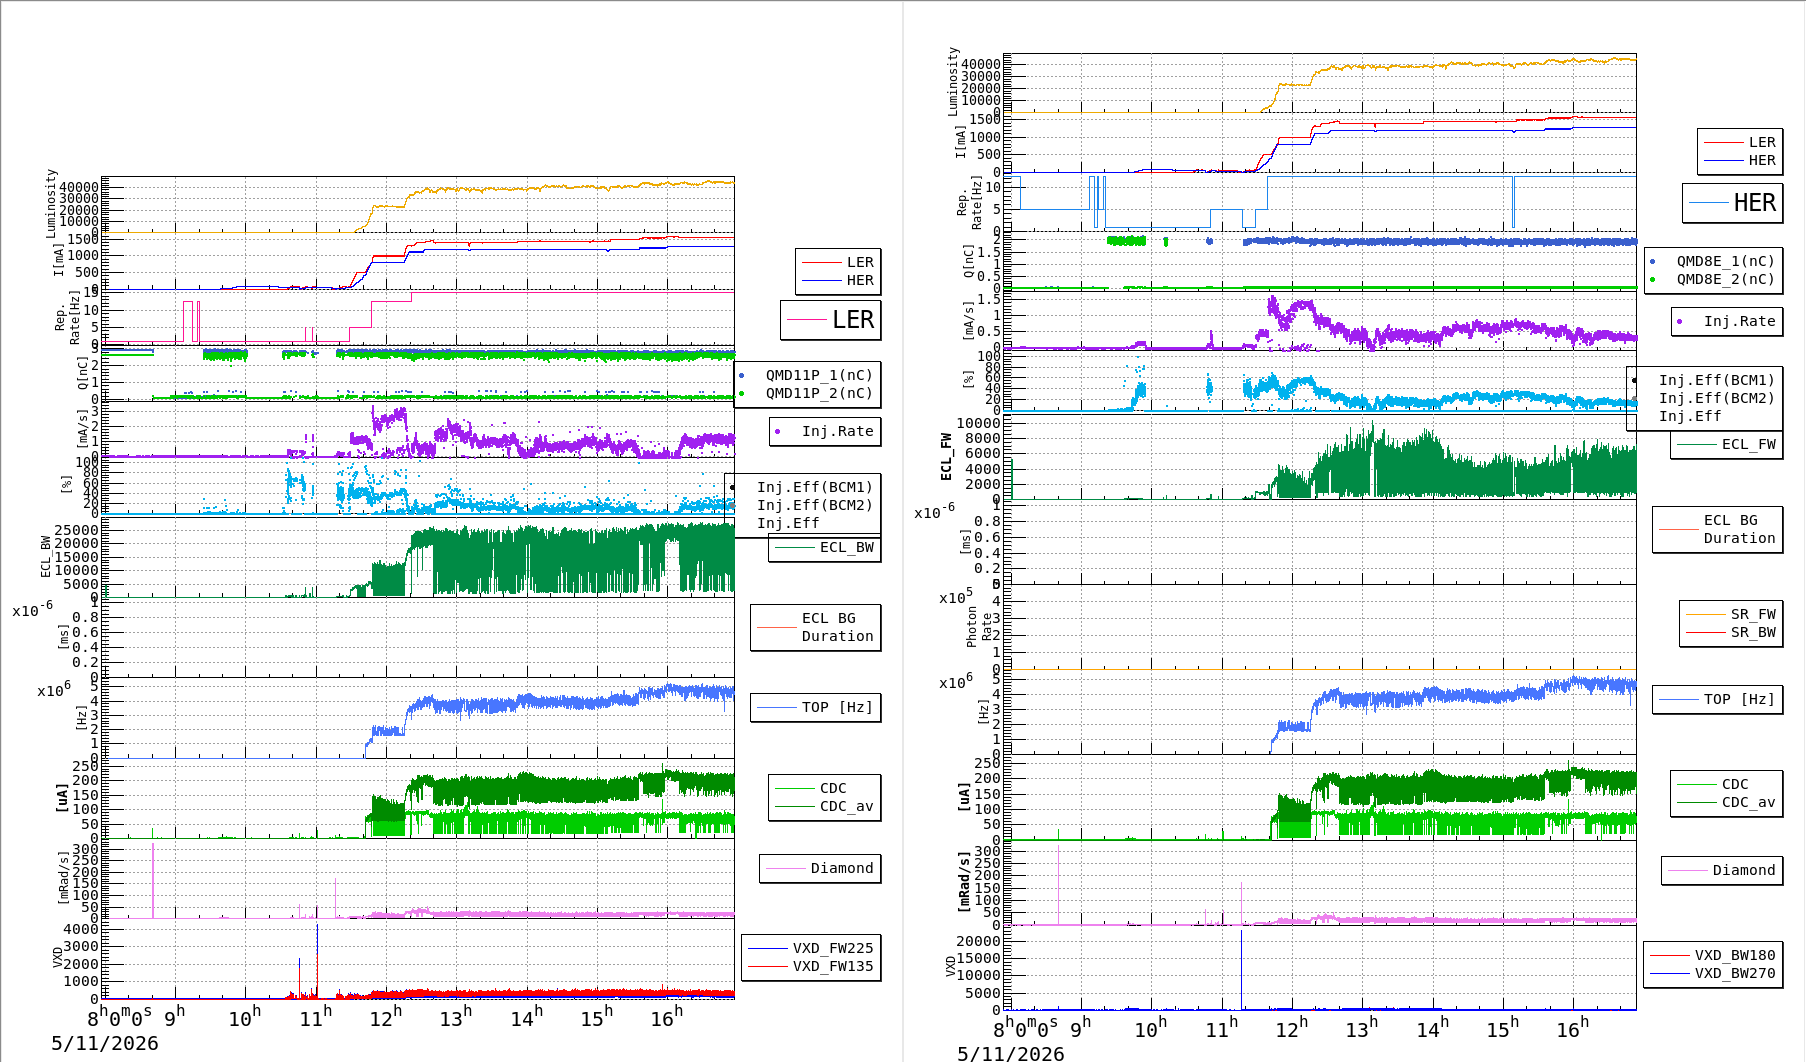The image size is (1806, 1062).
Task: Select the large LER rep-rate legend box
Action: (831, 320)
